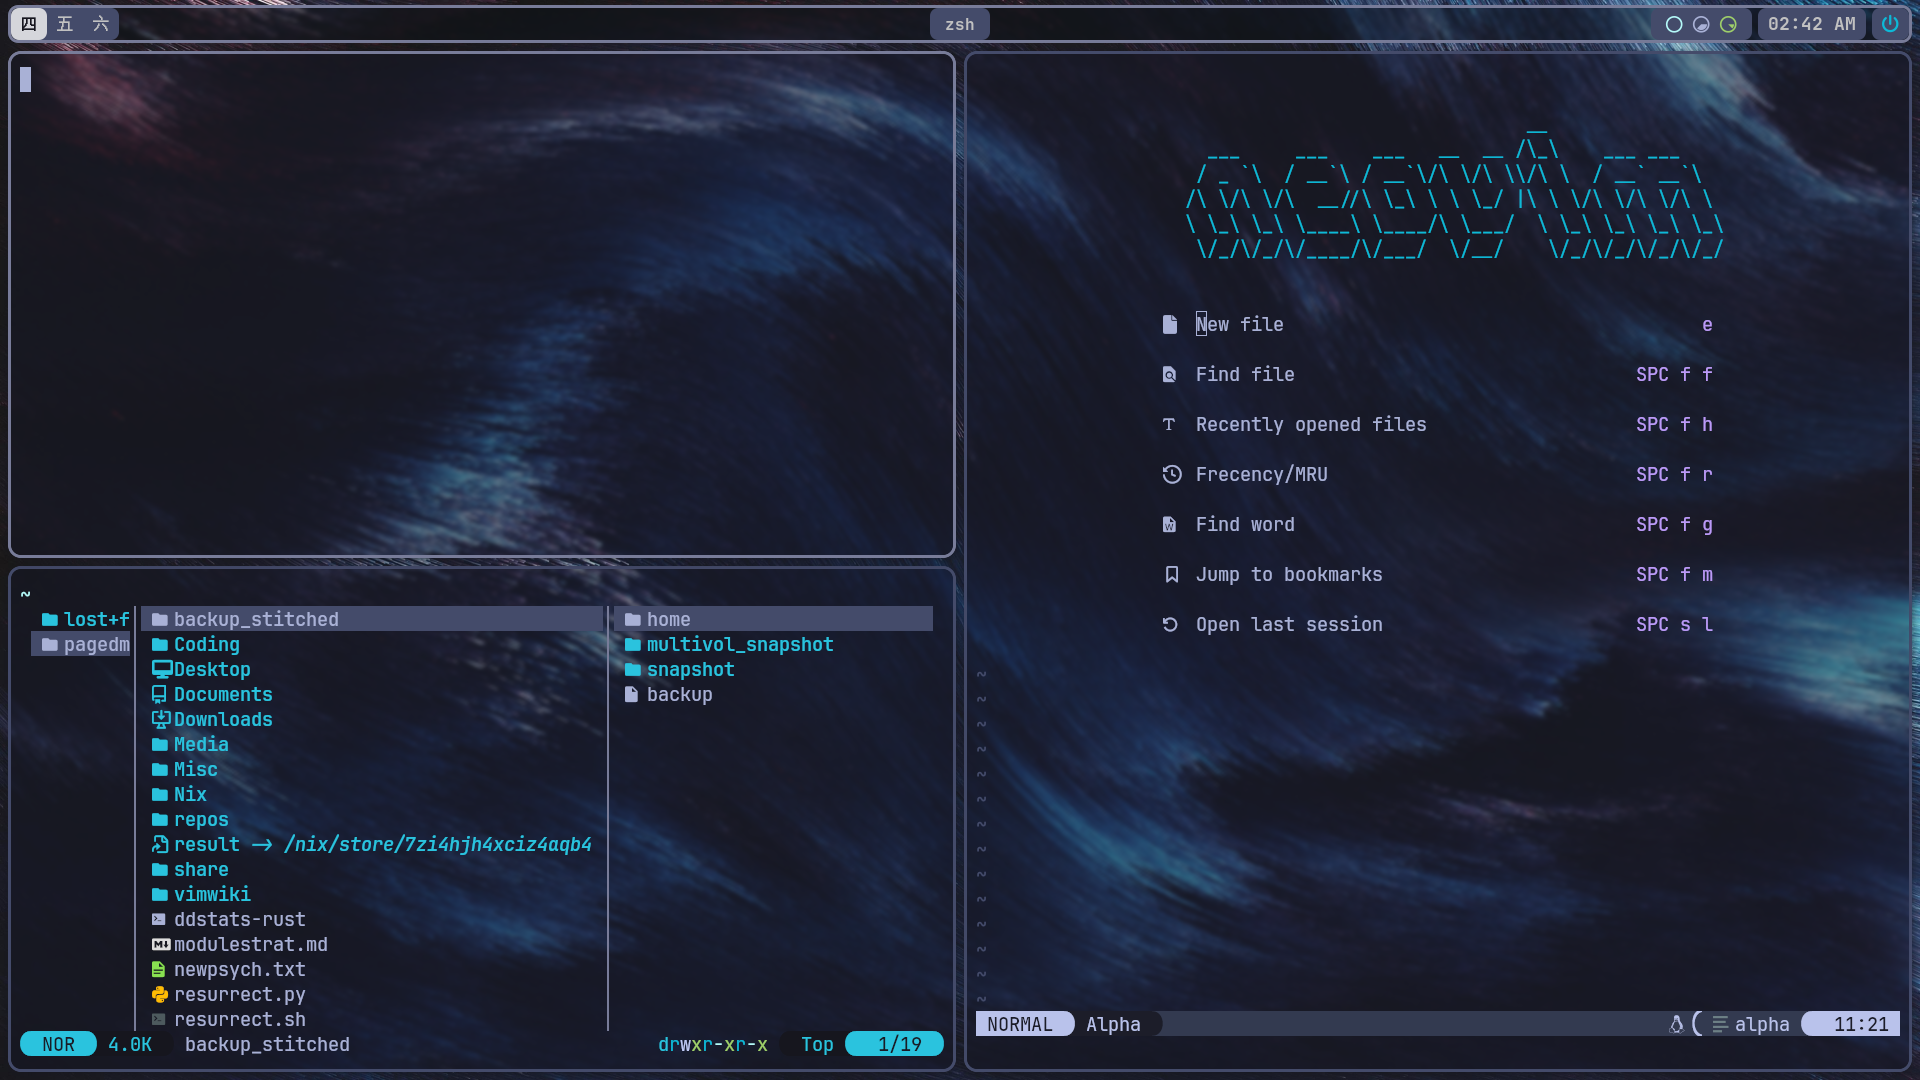This screenshot has height=1080, width=1920.
Task: Click the markdown icon on modulestrat.md
Action: [160, 944]
